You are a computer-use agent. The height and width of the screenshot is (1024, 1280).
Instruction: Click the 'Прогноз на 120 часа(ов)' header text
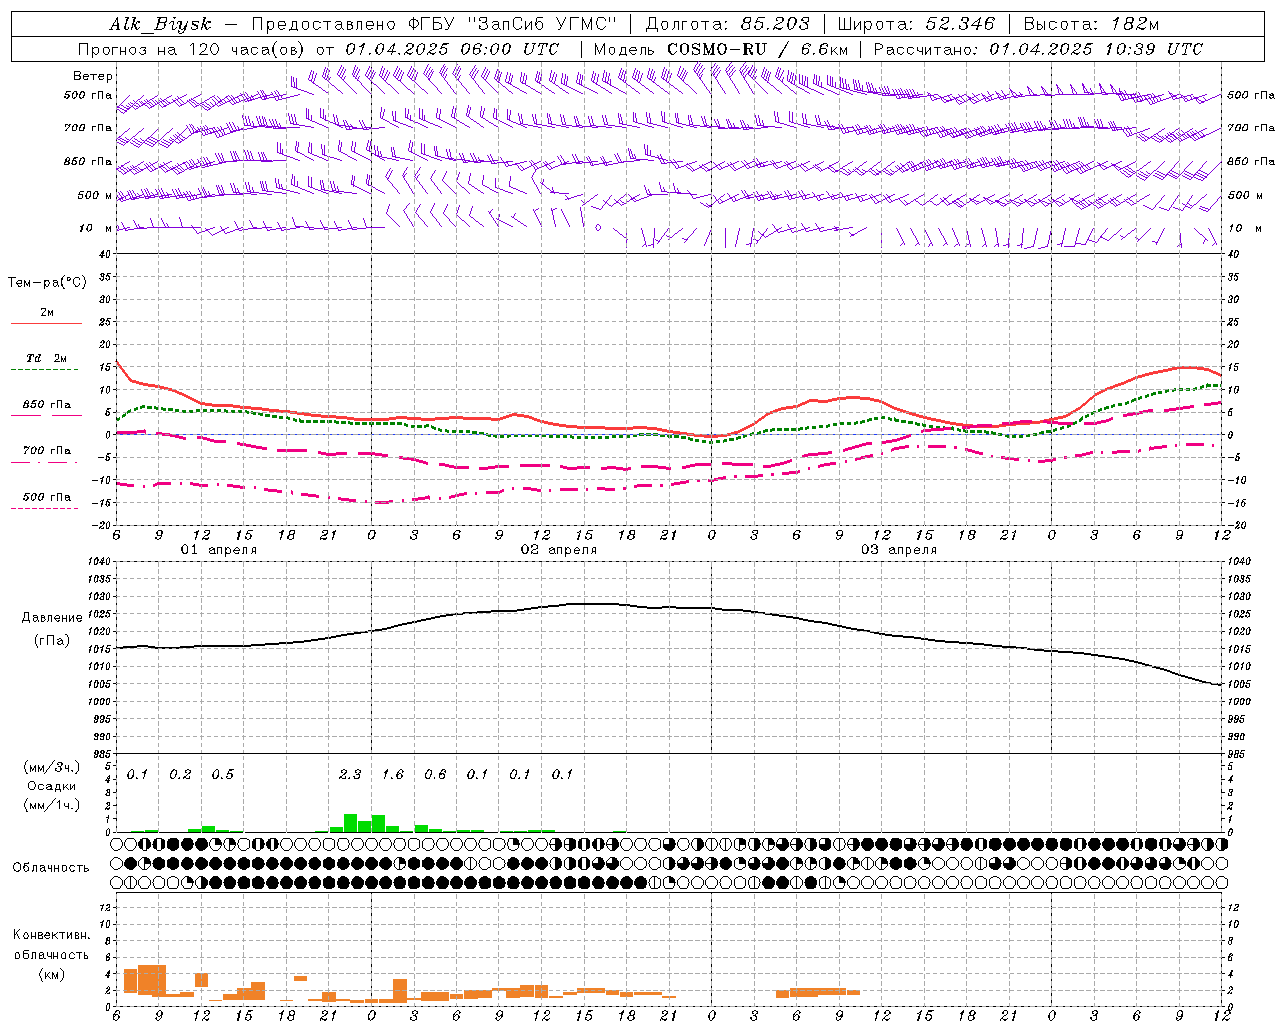point(192,49)
